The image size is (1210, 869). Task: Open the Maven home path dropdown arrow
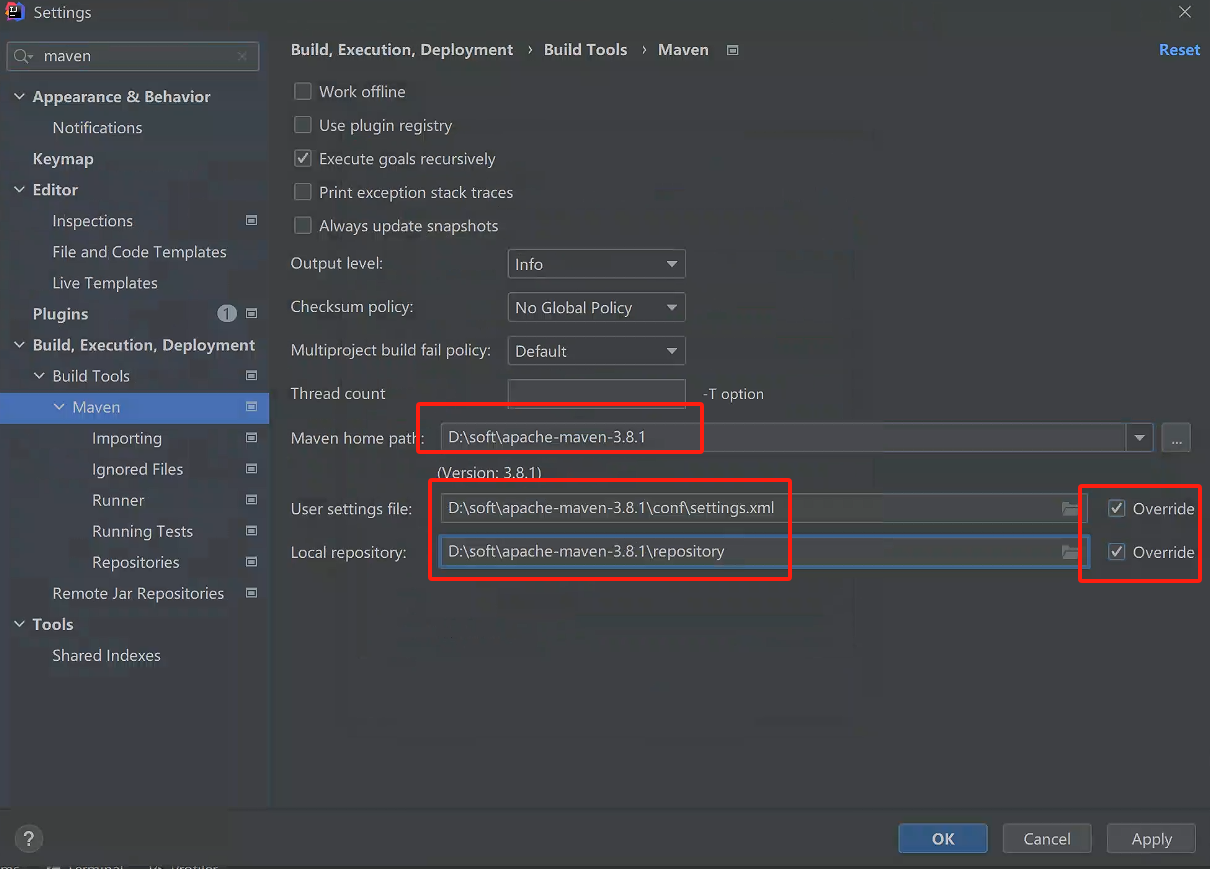click(1140, 438)
